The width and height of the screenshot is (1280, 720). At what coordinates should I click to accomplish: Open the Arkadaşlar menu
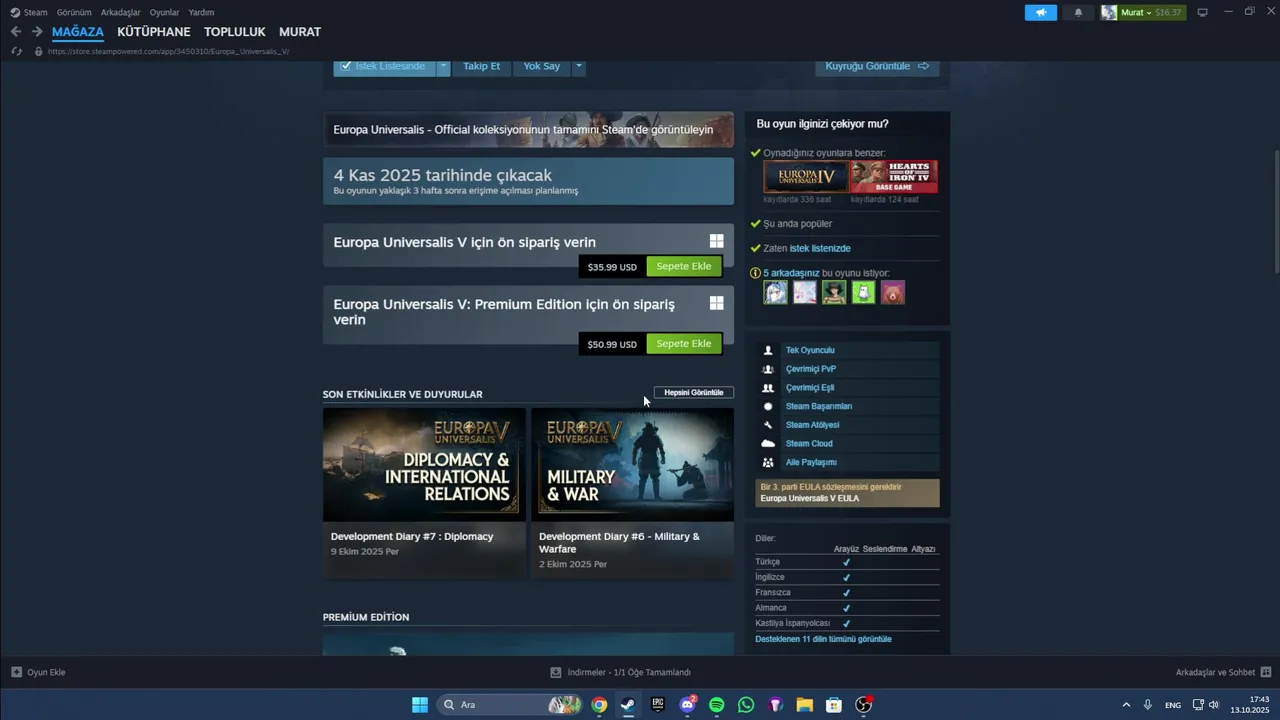click(x=120, y=12)
